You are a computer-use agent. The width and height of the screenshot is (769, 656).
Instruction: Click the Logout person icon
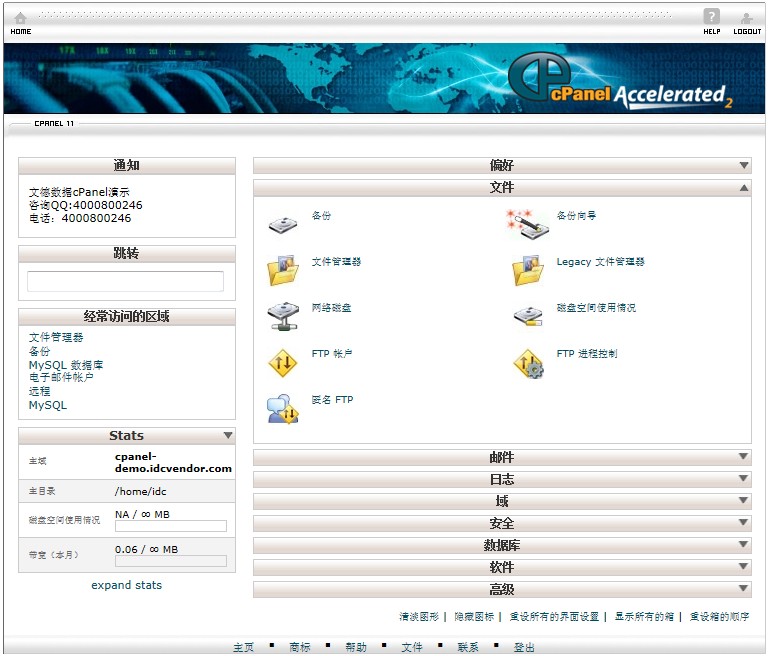(746, 19)
